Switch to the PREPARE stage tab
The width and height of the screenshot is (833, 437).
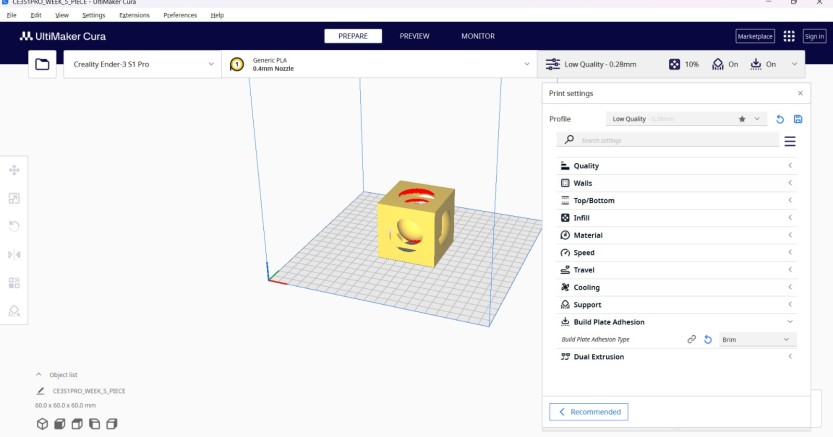pyautogui.click(x=353, y=36)
